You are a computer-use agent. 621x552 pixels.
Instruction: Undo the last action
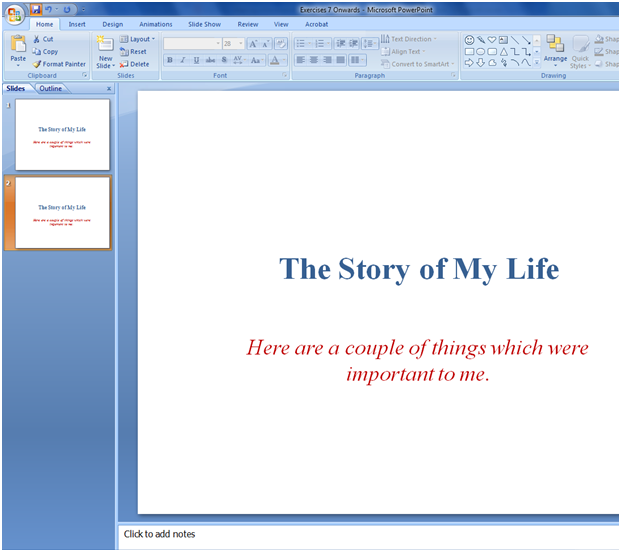coord(48,9)
